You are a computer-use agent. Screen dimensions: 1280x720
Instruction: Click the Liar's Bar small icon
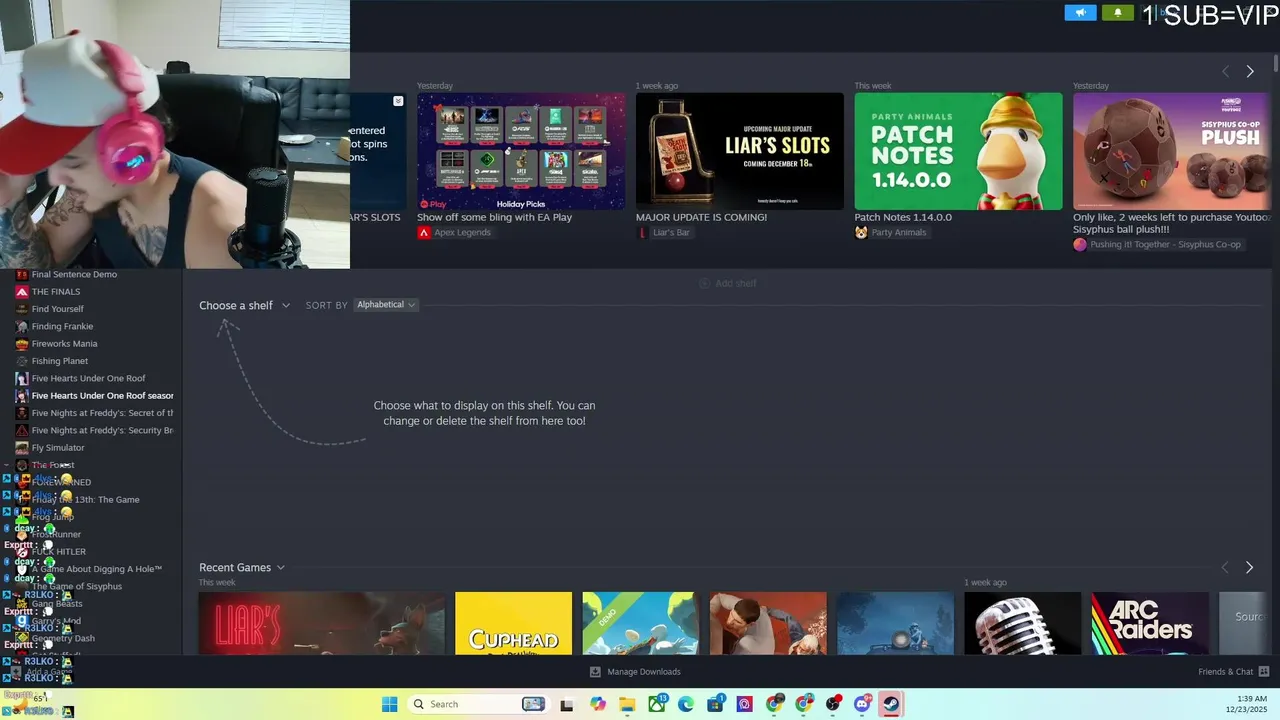tap(643, 232)
